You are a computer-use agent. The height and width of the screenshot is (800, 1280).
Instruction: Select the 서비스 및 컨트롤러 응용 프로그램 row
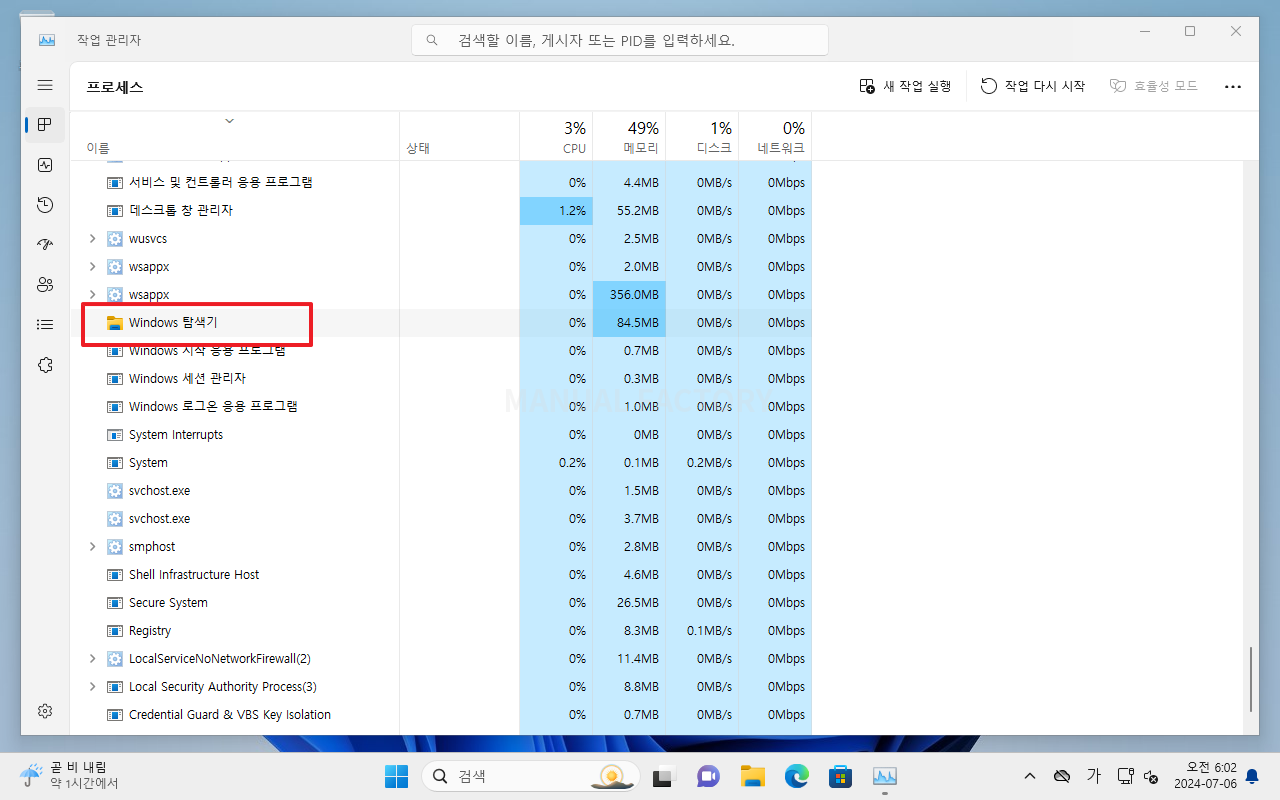click(x=441, y=183)
